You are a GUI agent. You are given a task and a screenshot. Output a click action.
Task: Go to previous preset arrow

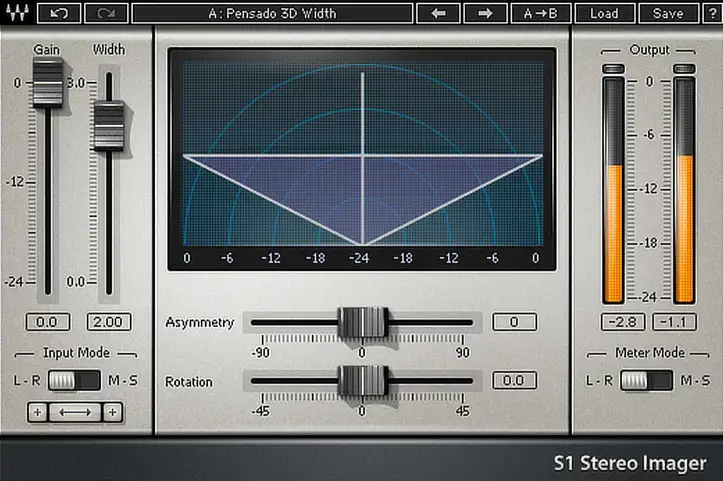point(438,13)
